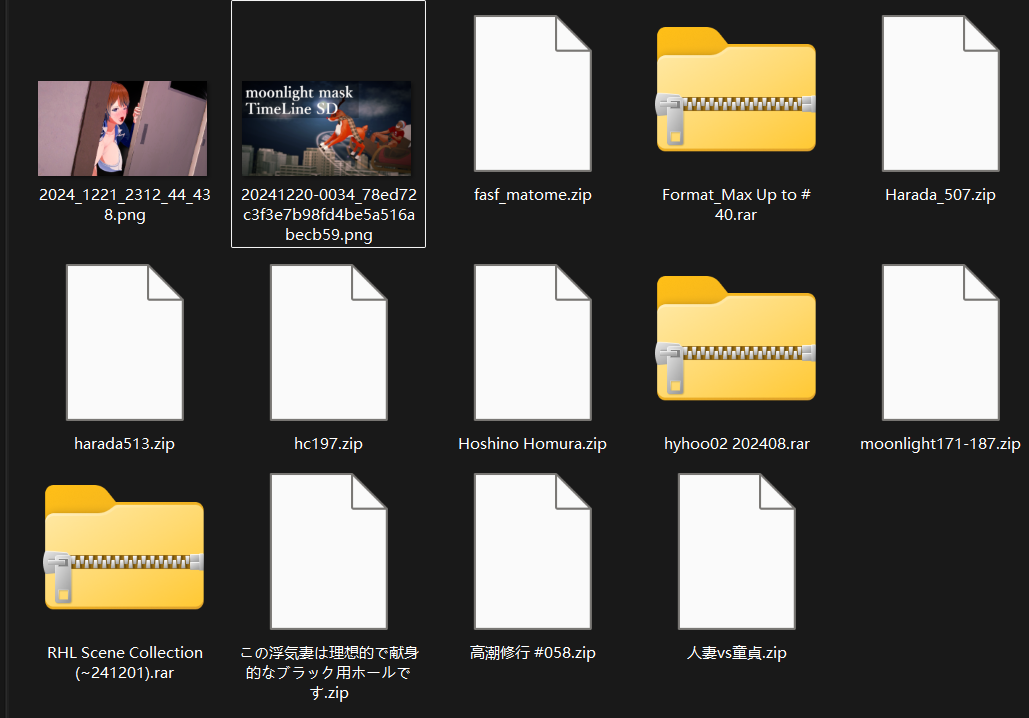Click the moonlight171-187.zip file icon

coord(940,342)
